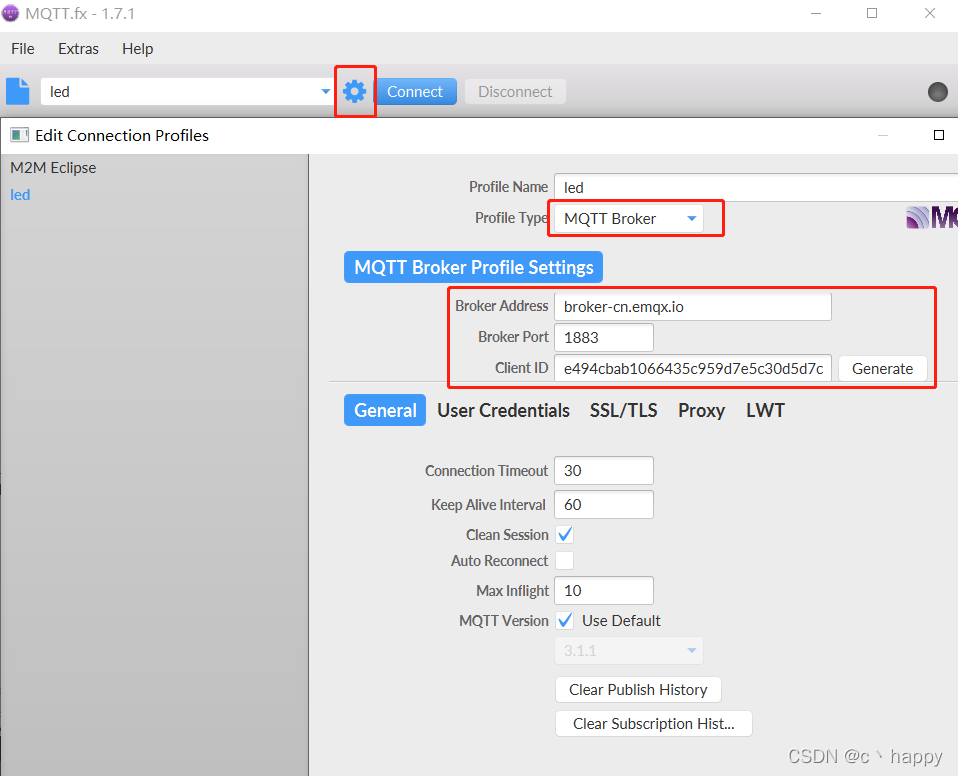Open the Help menu
The width and height of the screenshot is (958, 776).
click(x=137, y=49)
